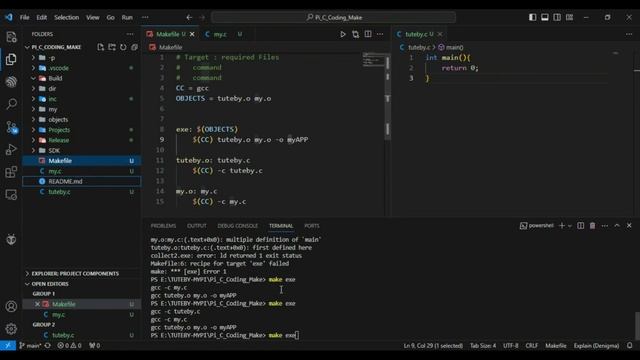640x360 pixels.
Task: Collapse the Open Editors section
Action: [82, 284]
